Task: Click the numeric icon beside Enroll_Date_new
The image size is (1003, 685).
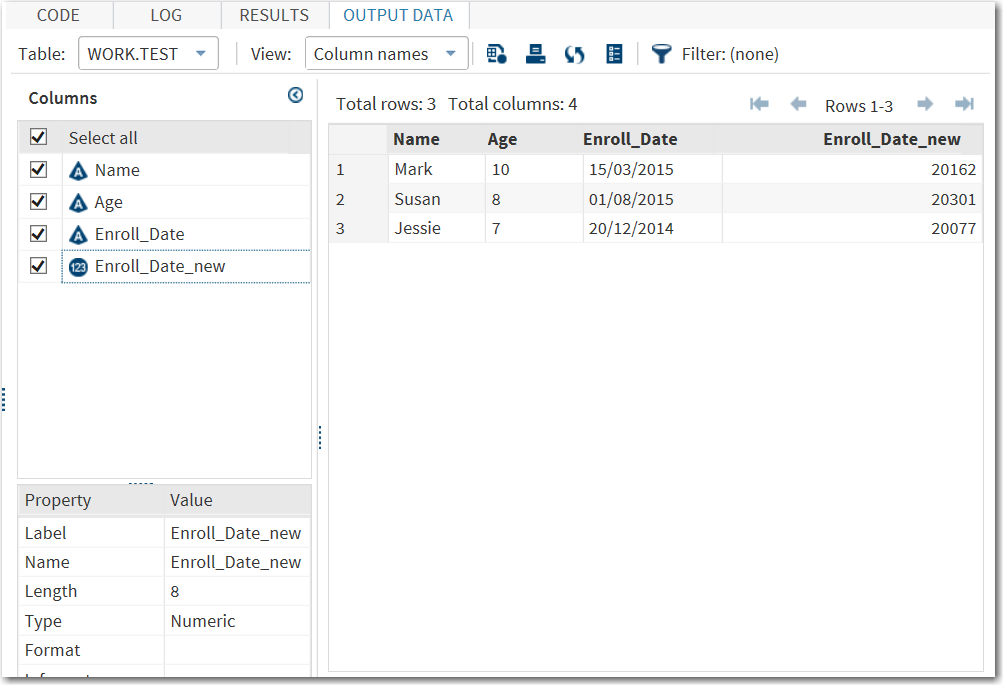Action: 75,265
